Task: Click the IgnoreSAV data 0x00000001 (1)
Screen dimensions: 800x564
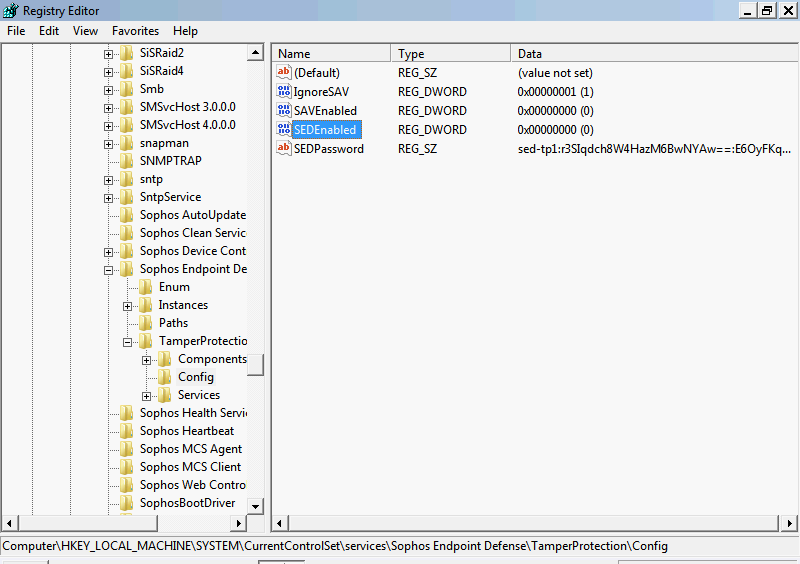Action: click(x=555, y=92)
